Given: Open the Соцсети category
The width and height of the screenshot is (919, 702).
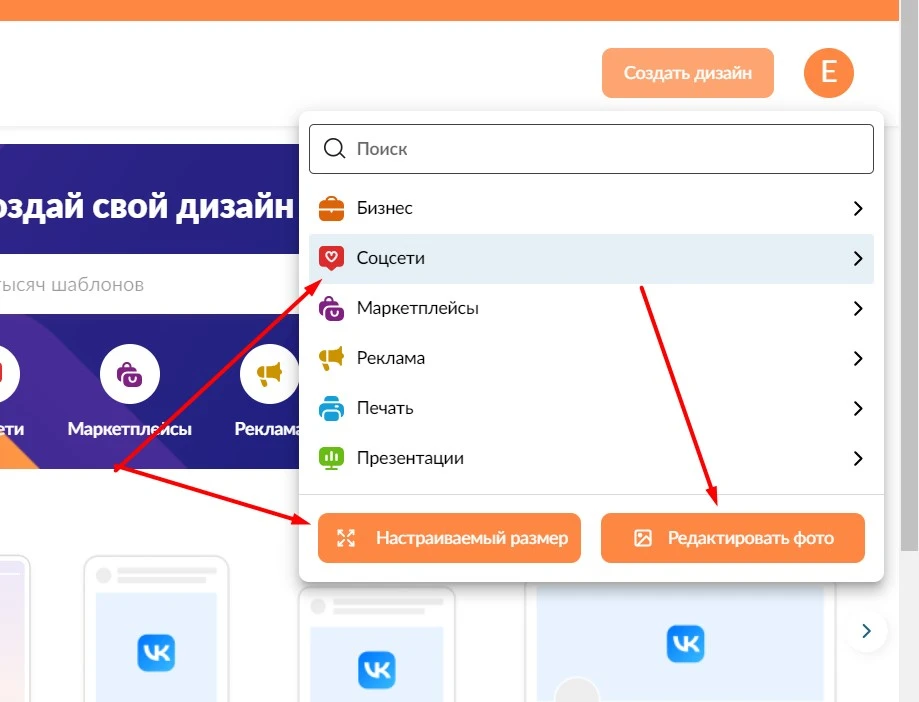Looking at the screenshot, I should pyautogui.click(x=591, y=258).
